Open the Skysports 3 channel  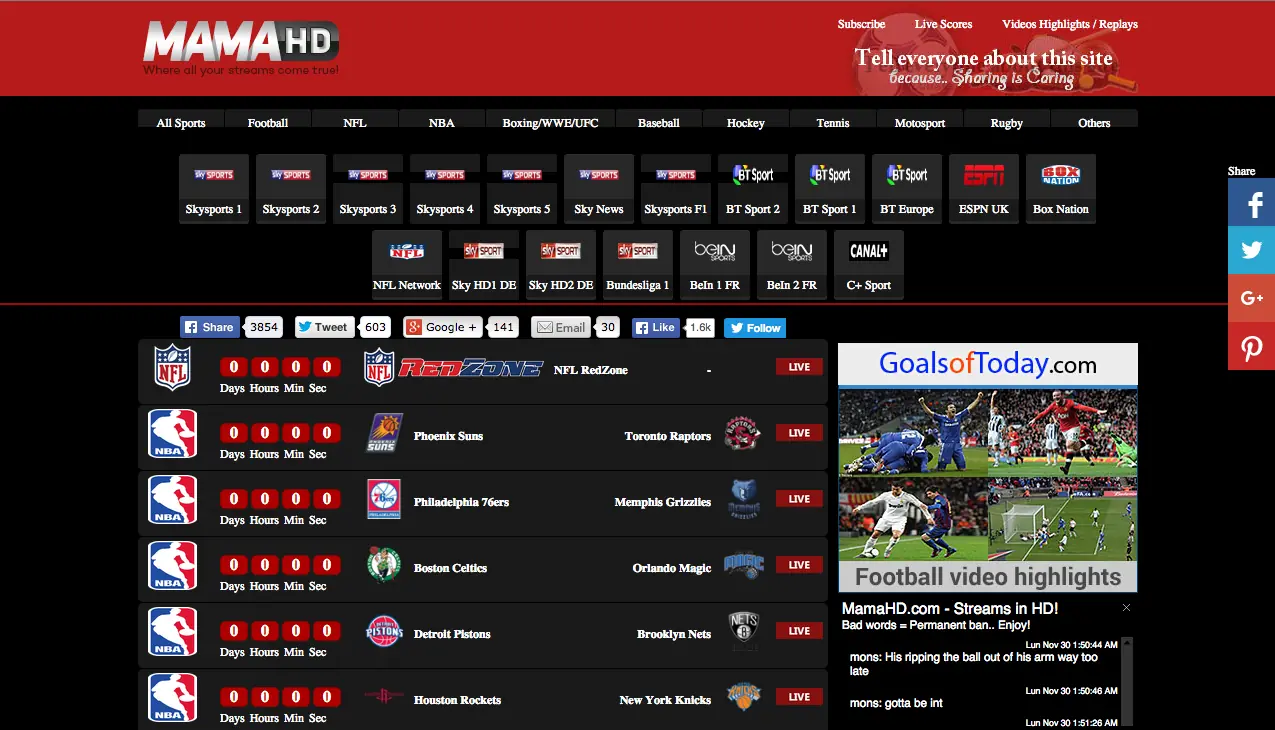[368, 188]
